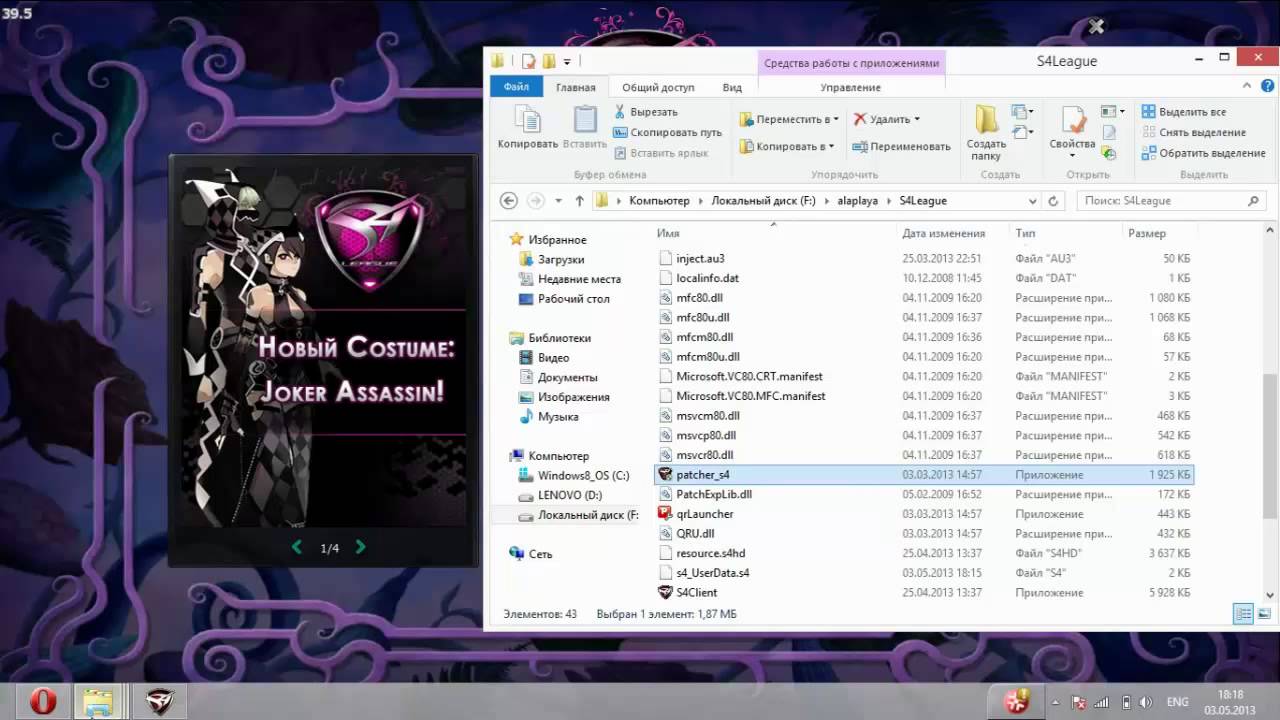Image resolution: width=1280 pixels, height=720 pixels.
Task: Open the recent locations dropdown arrow
Action: pyautogui.click(x=558, y=201)
